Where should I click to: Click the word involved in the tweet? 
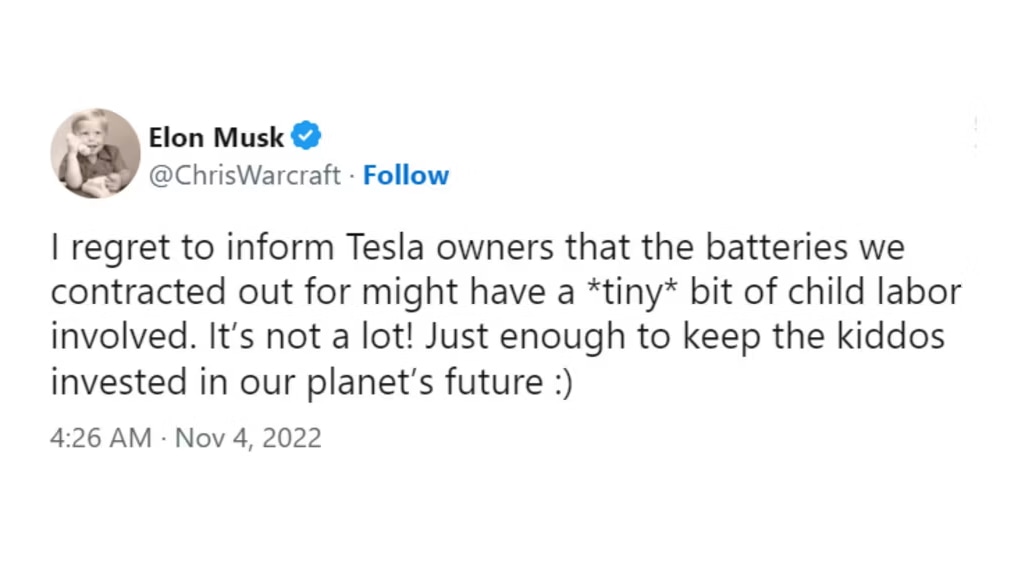[x=123, y=336]
